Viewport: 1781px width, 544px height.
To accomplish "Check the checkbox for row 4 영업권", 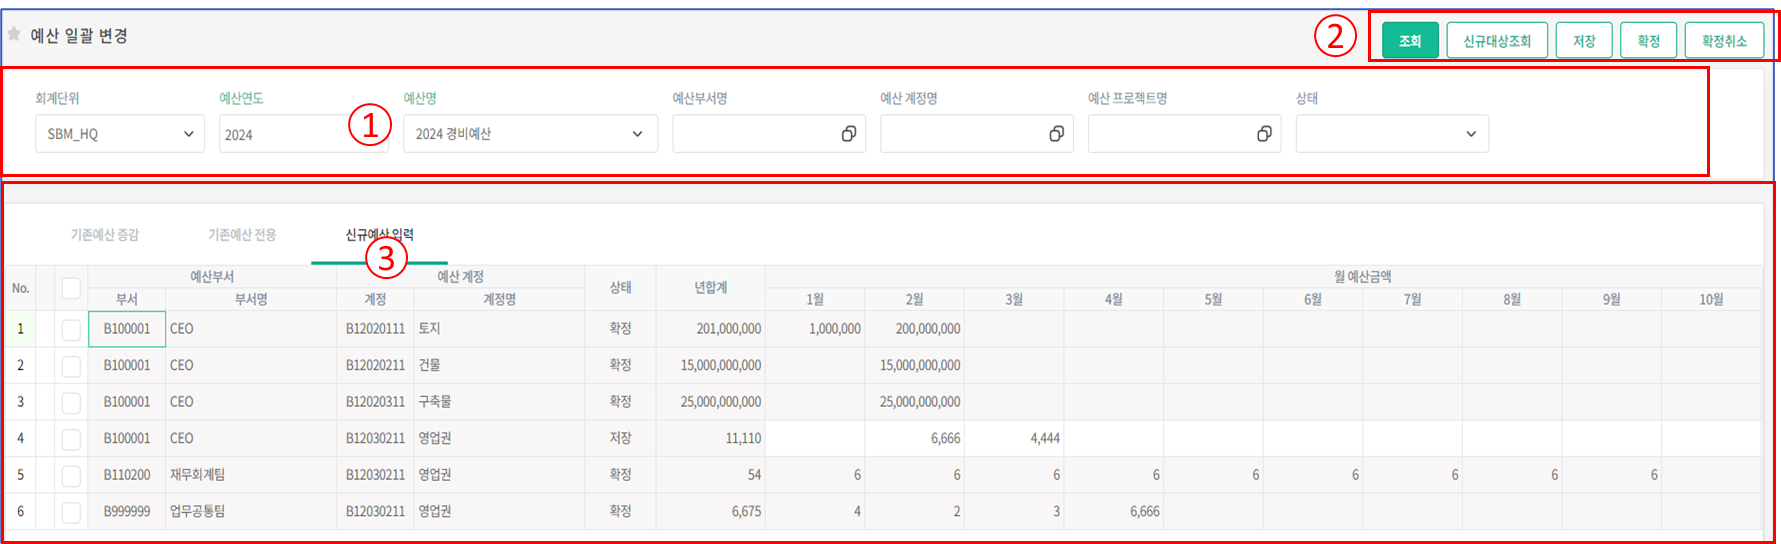I will pos(71,439).
